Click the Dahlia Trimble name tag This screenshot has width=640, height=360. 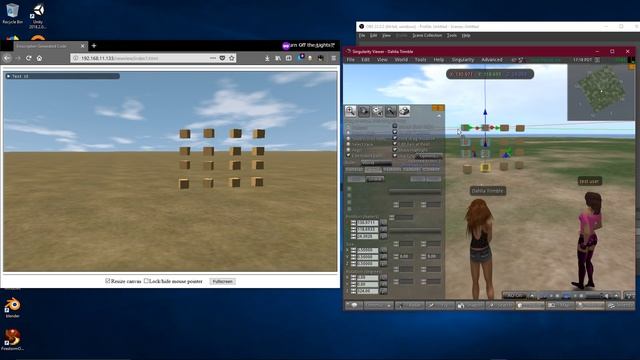click(488, 191)
